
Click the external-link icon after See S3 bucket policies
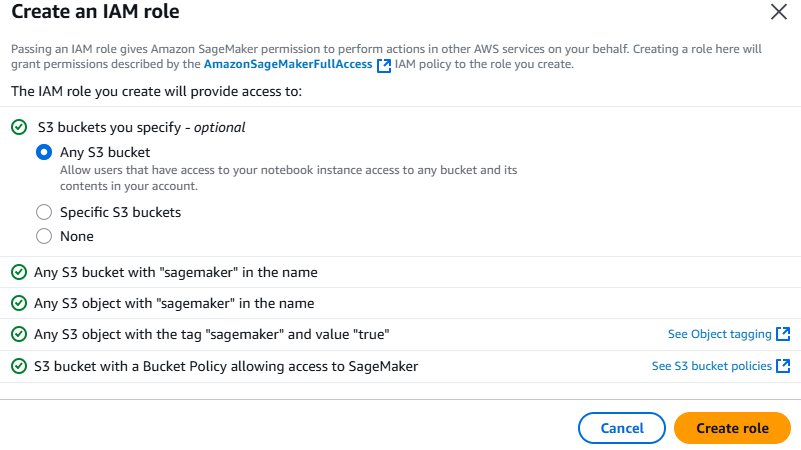tap(783, 366)
